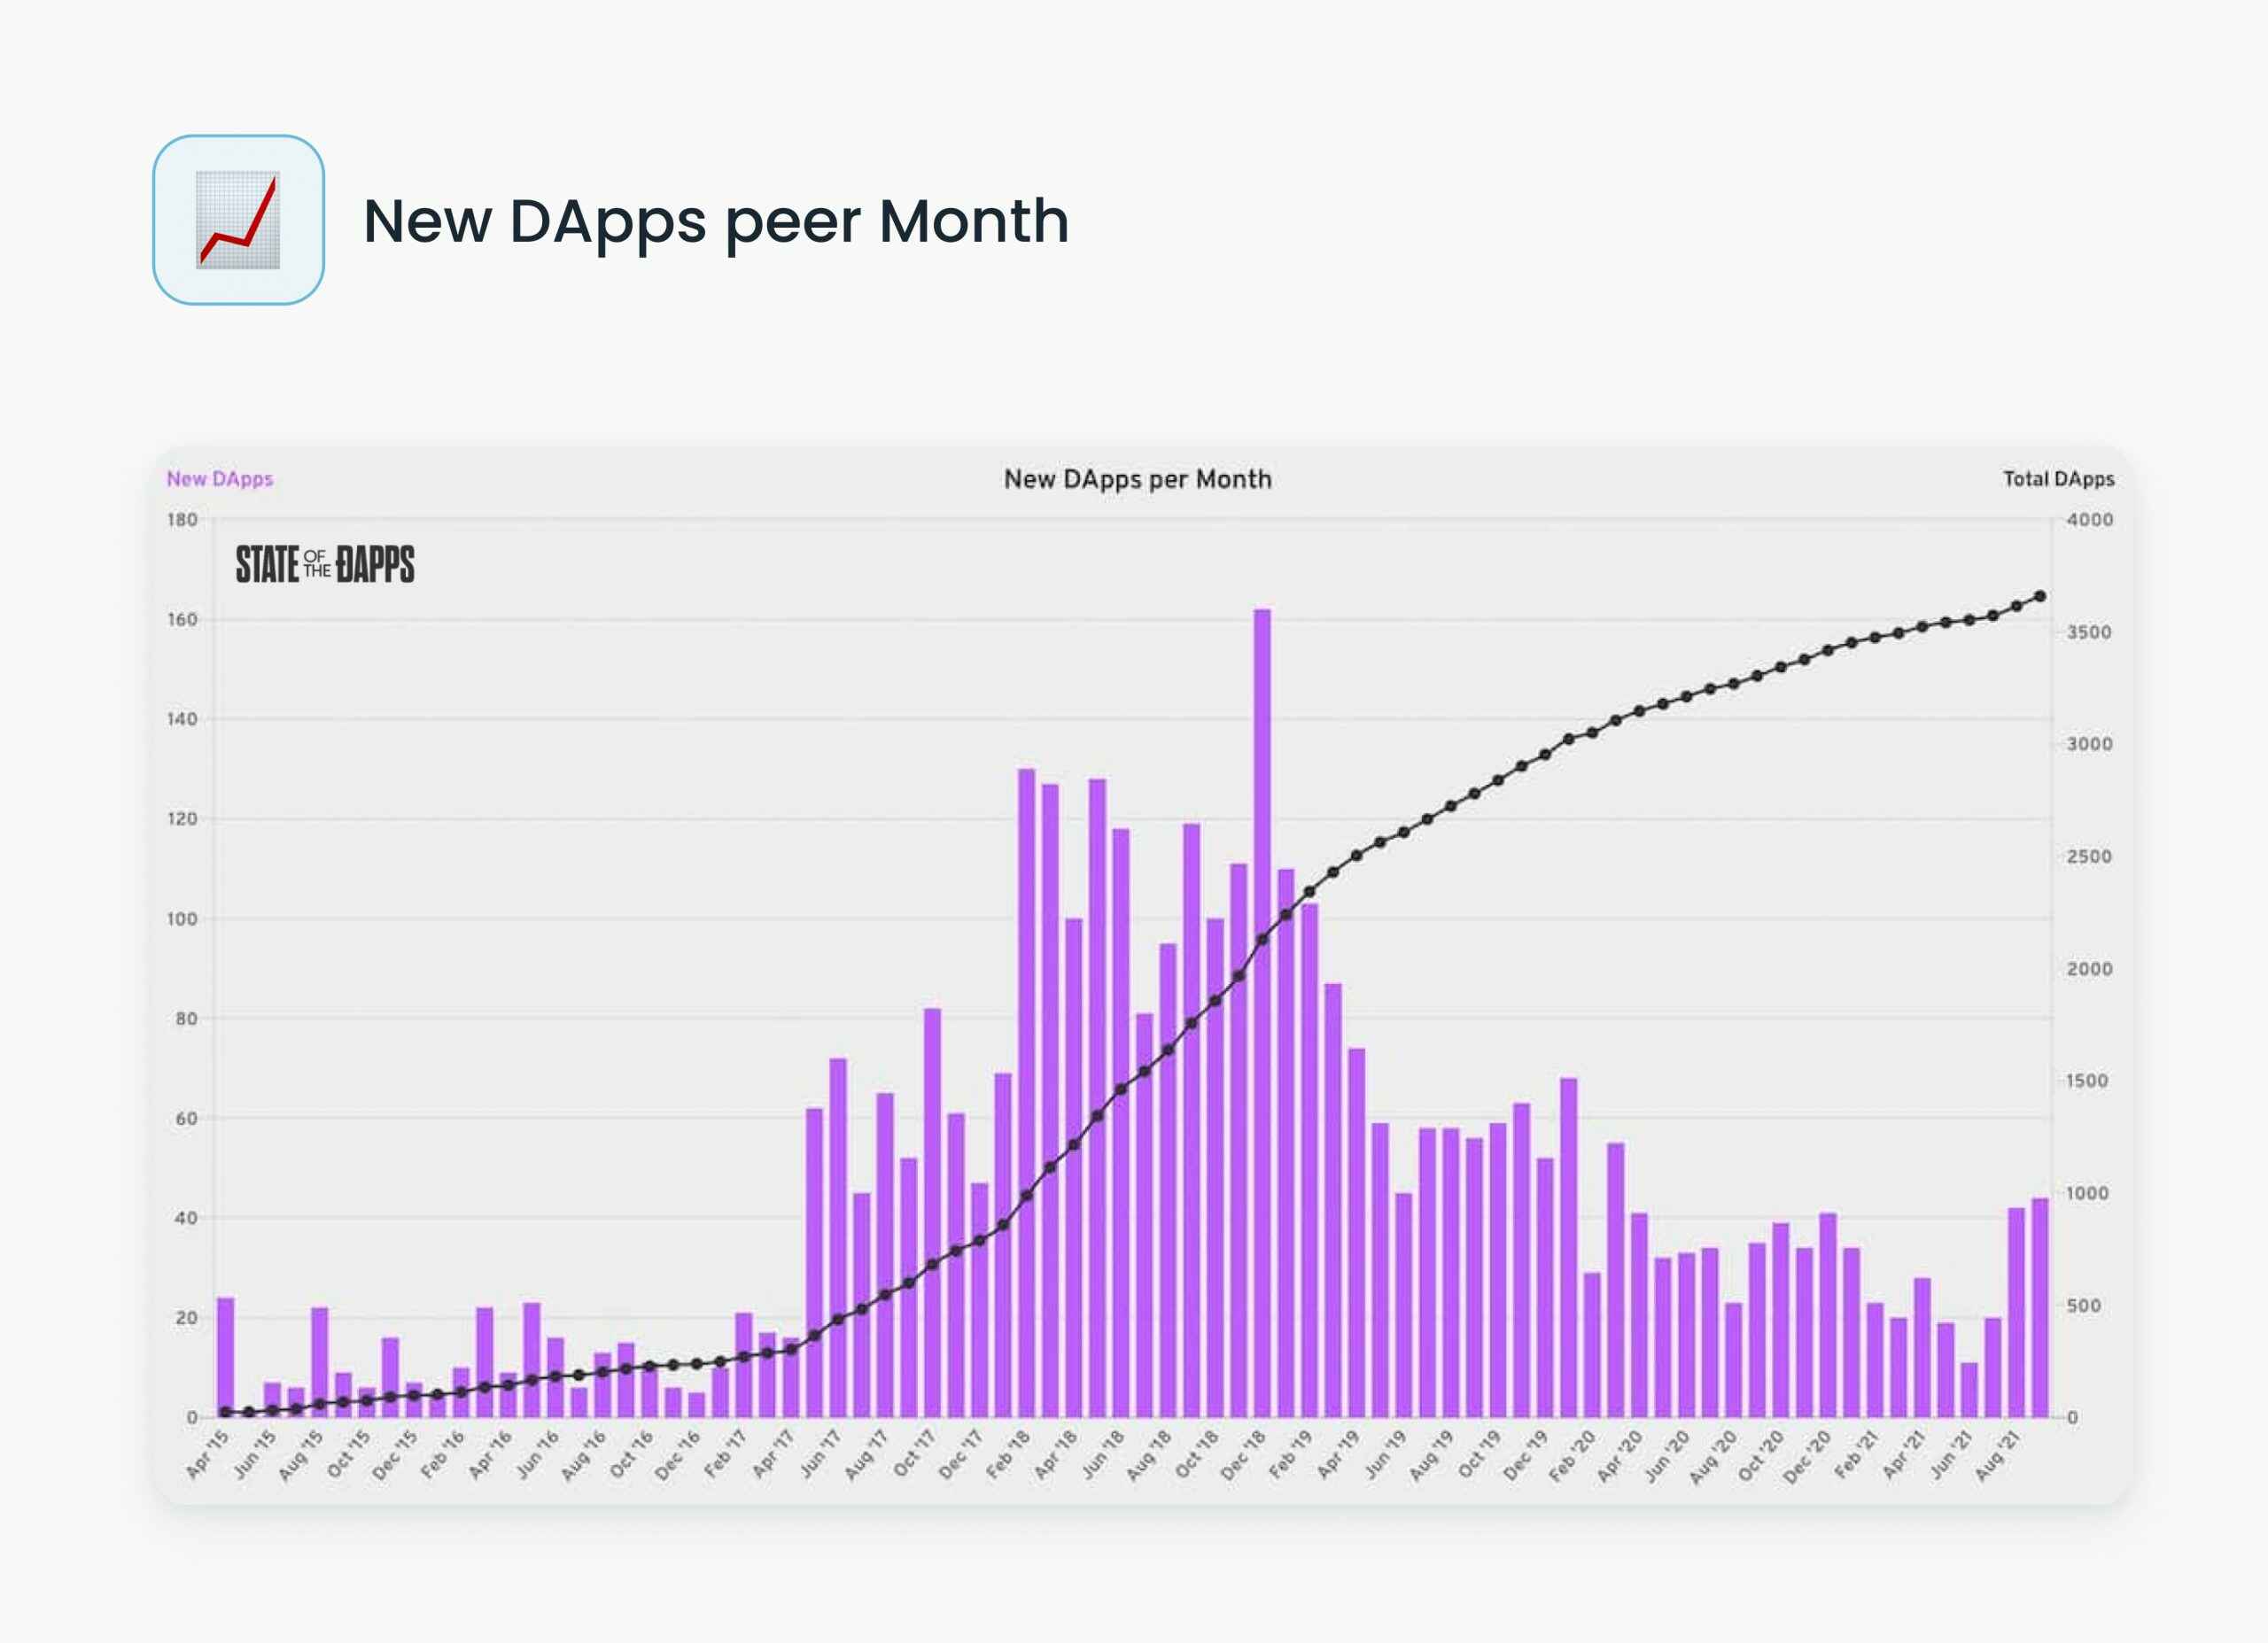The image size is (2268, 1643).
Task: Click the '3500' right axis value
Action: pyautogui.click(x=2090, y=632)
